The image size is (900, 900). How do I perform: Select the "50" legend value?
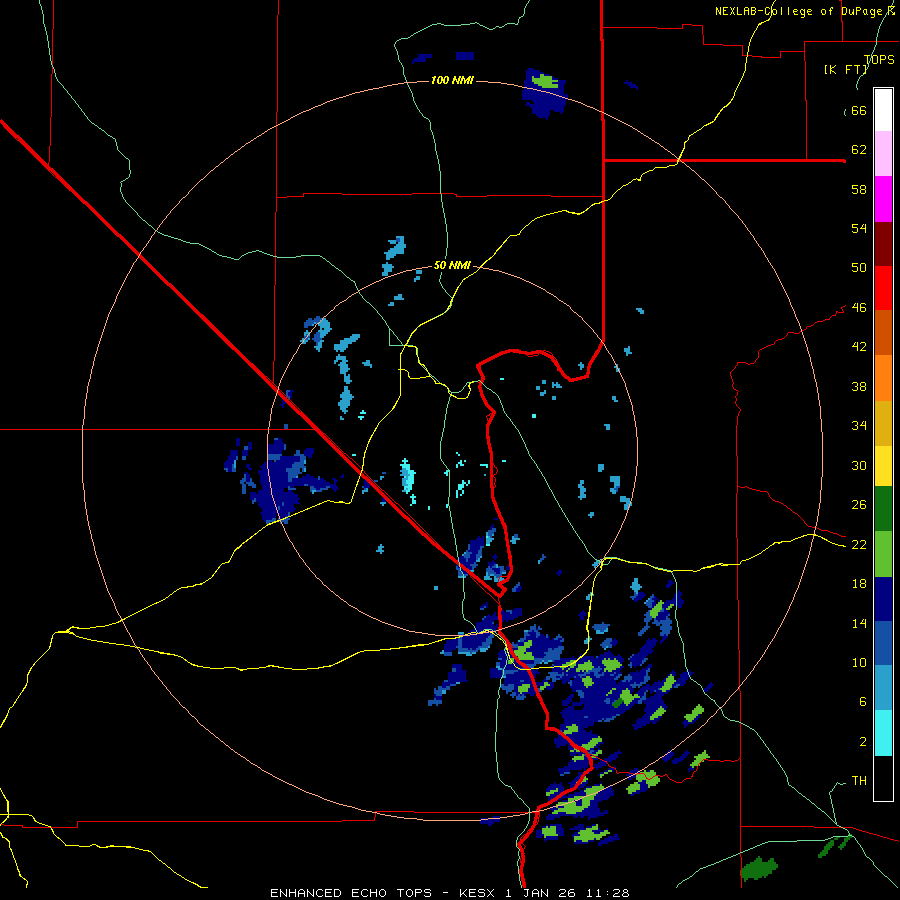point(859,267)
